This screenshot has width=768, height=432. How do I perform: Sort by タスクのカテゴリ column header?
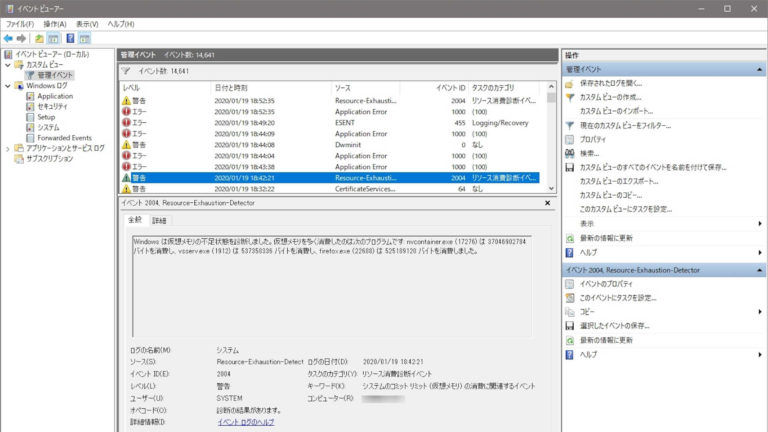pyautogui.click(x=504, y=88)
